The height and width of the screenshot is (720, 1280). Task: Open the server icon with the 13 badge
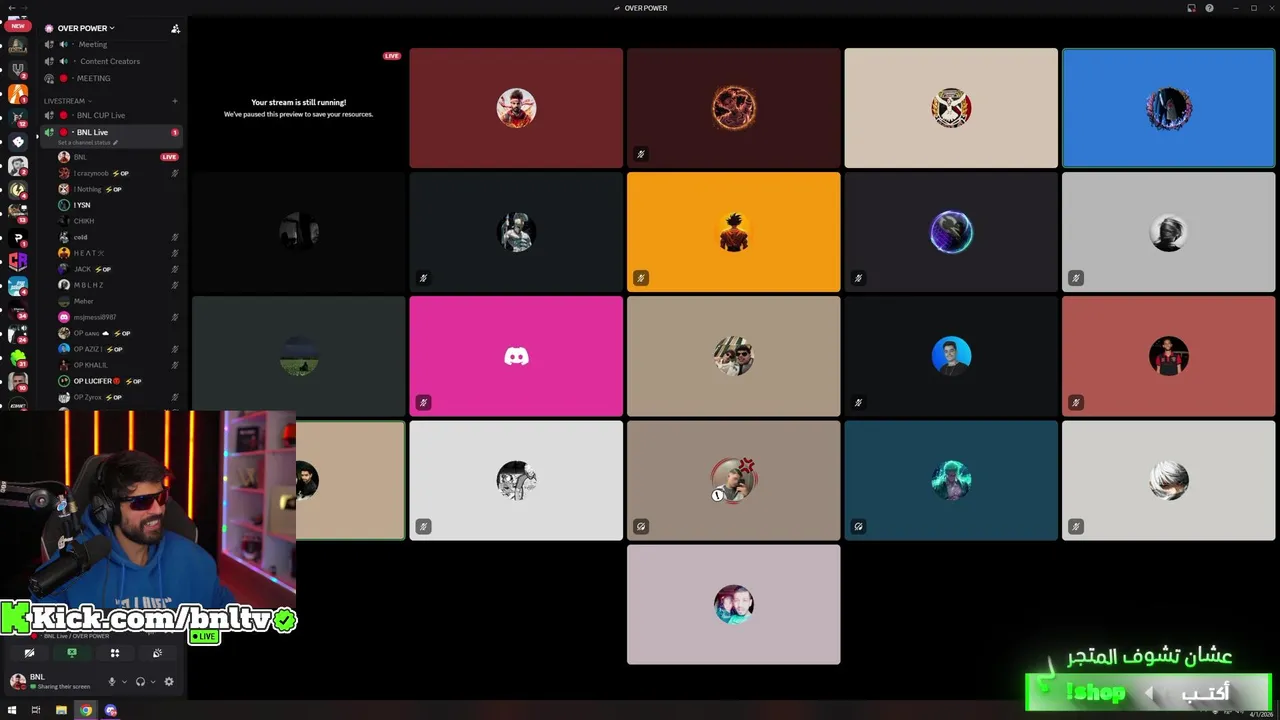tap(18, 214)
